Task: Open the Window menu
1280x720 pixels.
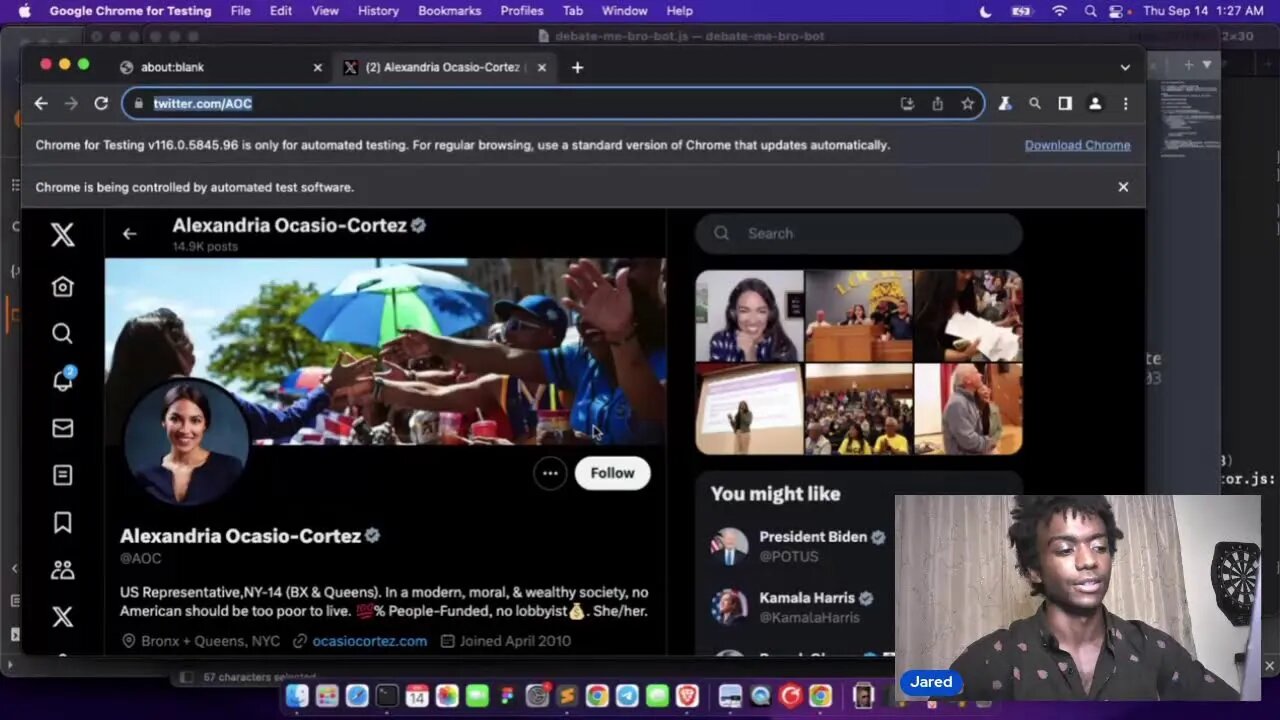Action: 624,11
